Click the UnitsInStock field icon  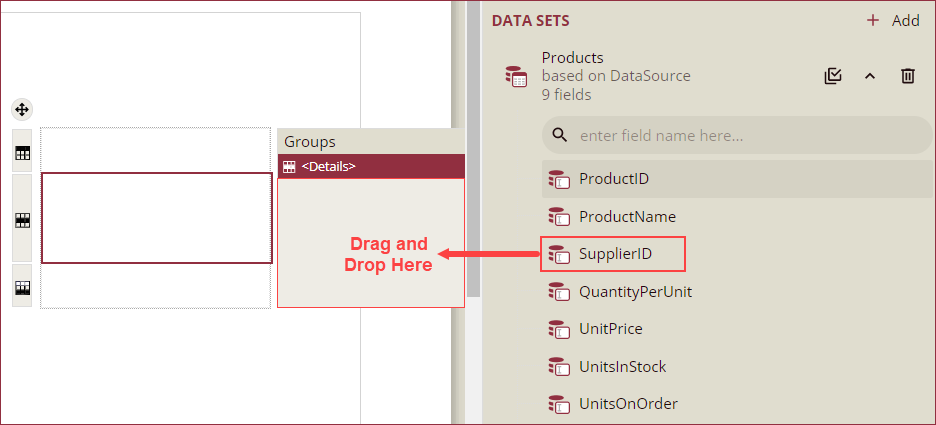pyautogui.click(x=559, y=367)
